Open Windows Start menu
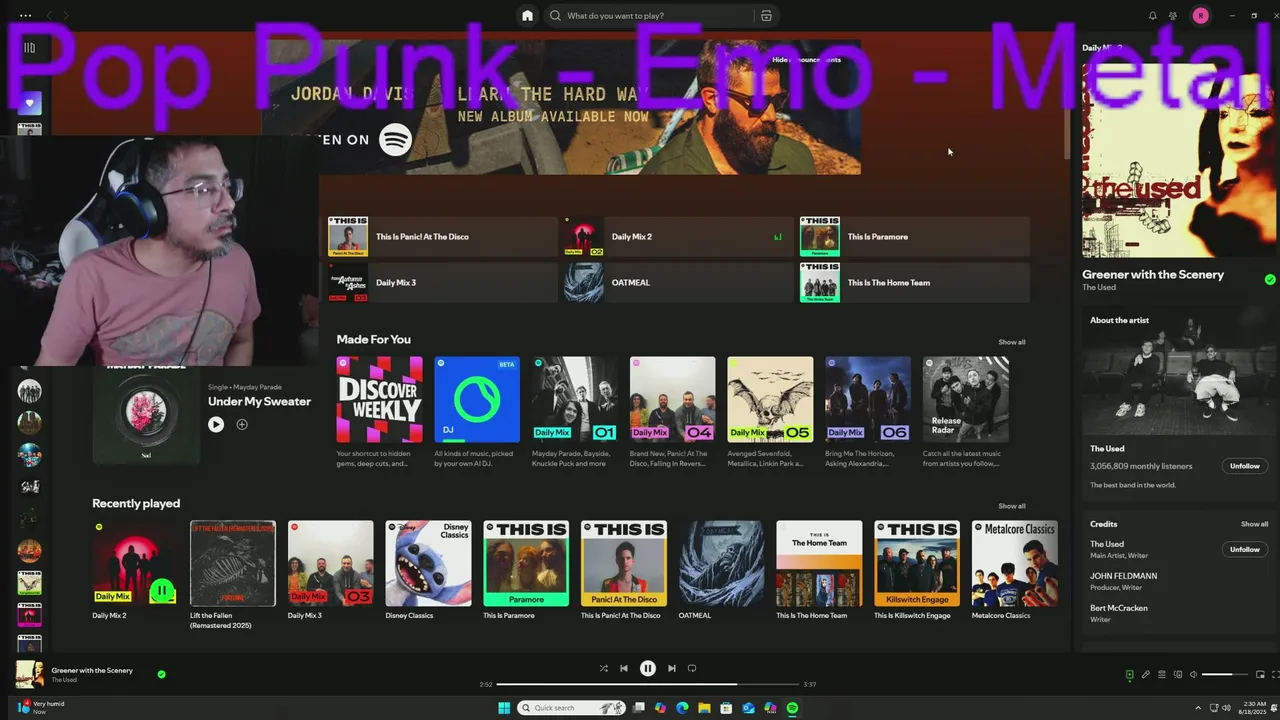Screen dimensions: 1280x720 pyautogui.click(x=504, y=708)
